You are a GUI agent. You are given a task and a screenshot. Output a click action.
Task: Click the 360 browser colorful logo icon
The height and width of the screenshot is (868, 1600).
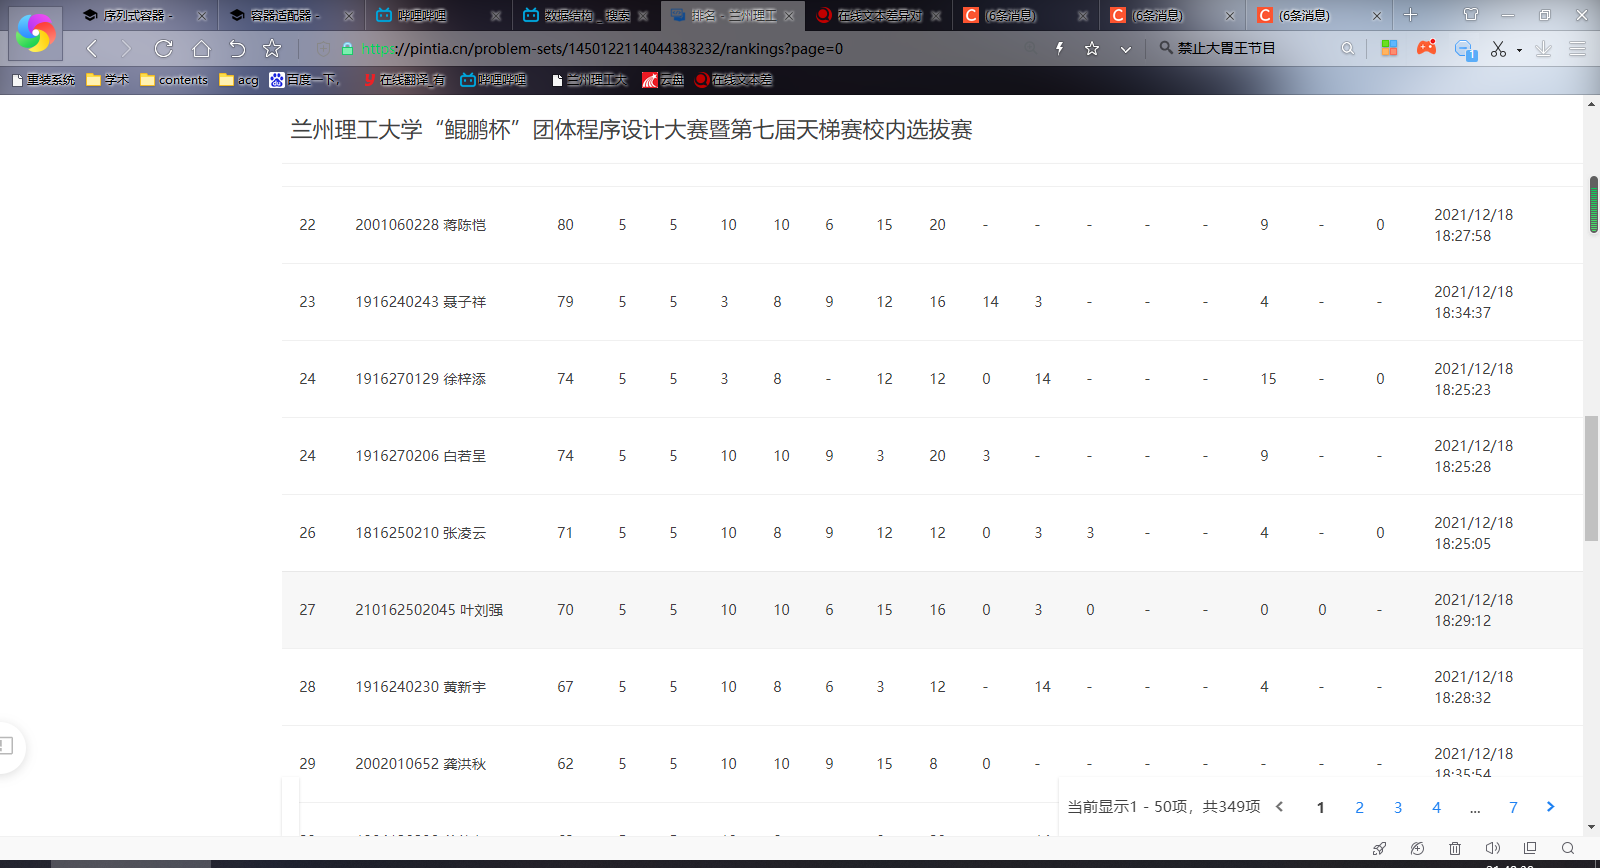coord(35,32)
